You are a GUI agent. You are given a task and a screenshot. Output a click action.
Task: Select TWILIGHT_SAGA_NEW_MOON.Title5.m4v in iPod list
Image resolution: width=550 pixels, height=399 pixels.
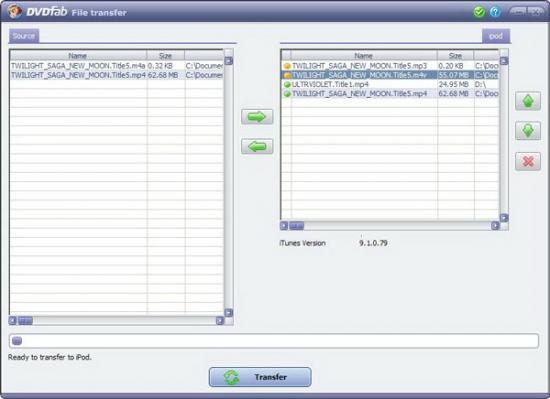pos(360,75)
